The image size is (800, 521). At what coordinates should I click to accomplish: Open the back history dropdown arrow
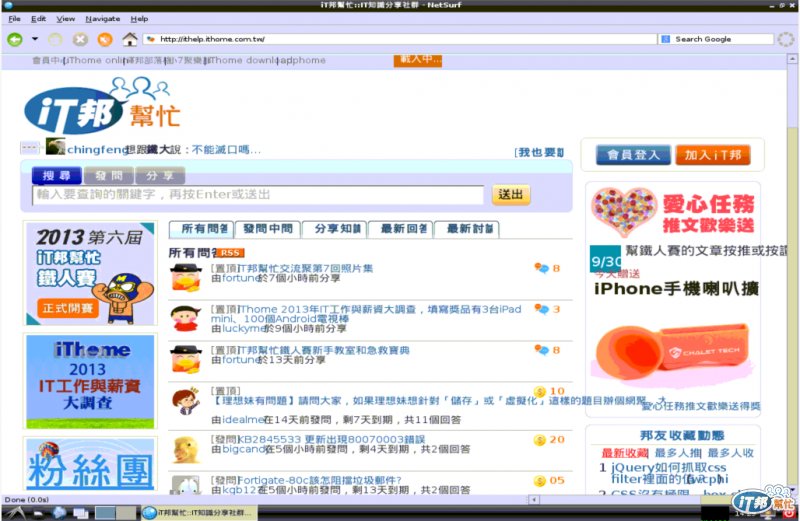point(35,39)
